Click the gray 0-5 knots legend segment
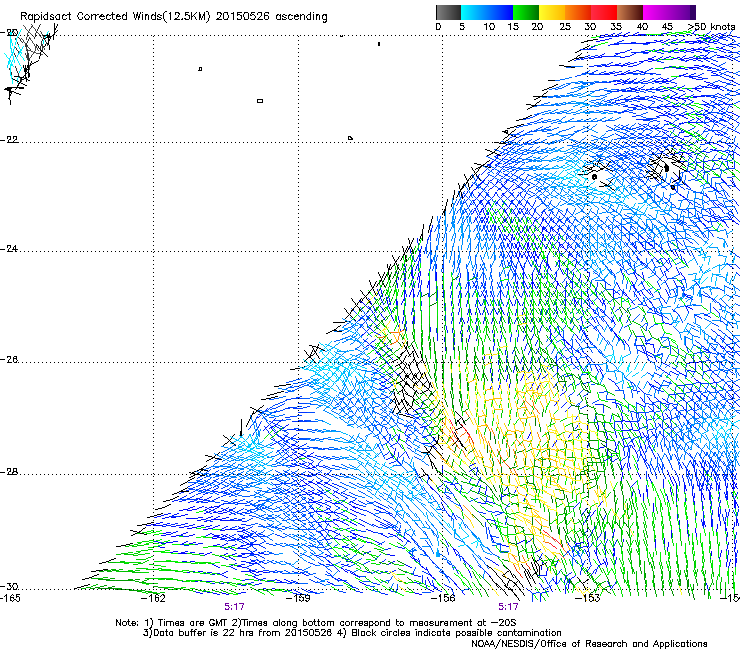This screenshot has width=740, height=650. [x=448, y=12]
